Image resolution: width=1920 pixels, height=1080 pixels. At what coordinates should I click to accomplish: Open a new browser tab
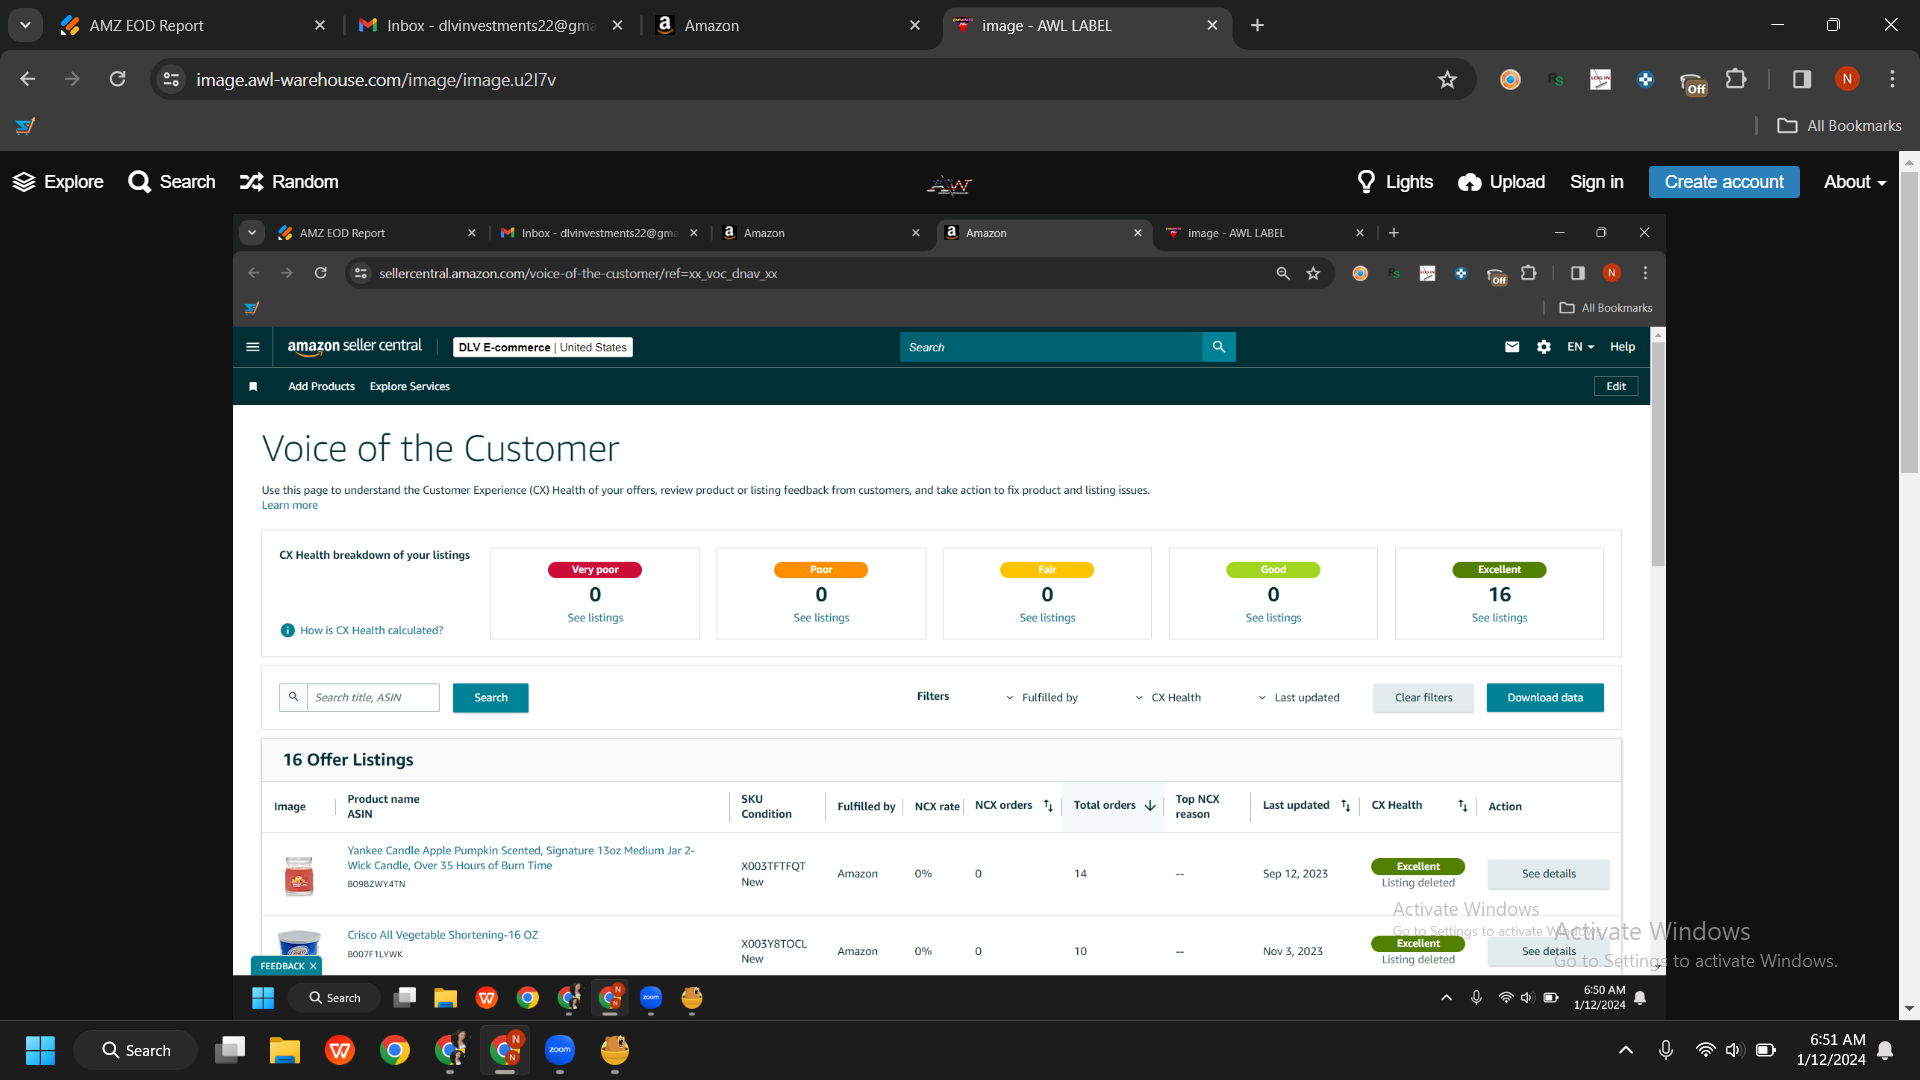tap(1258, 25)
